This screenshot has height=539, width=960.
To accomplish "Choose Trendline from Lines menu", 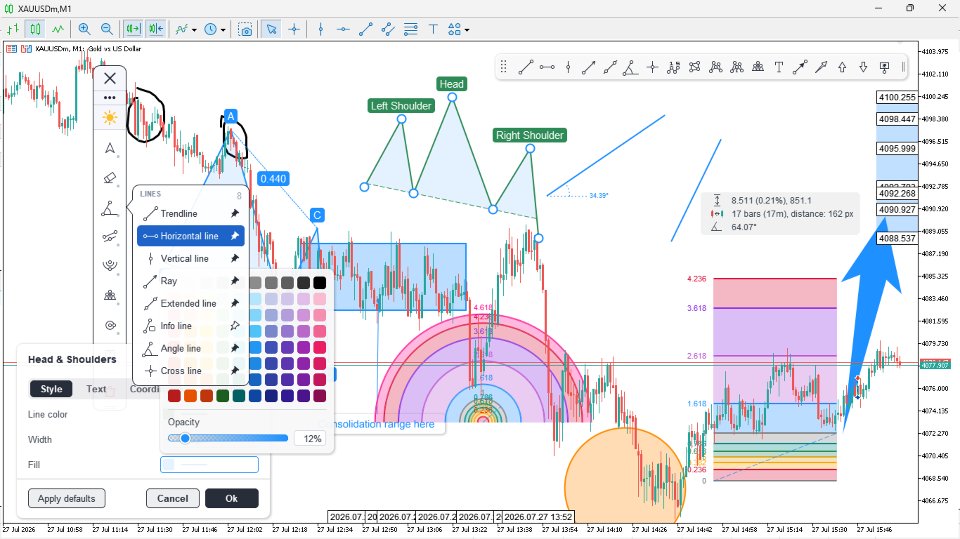I will (190, 214).
